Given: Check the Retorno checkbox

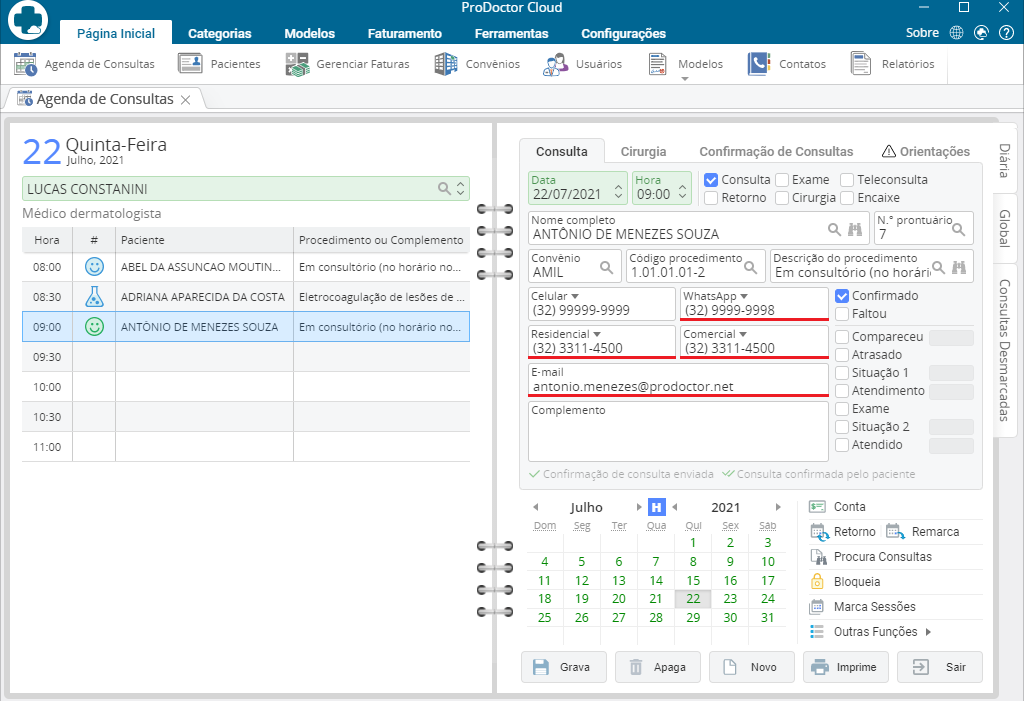Looking at the screenshot, I should [711, 198].
